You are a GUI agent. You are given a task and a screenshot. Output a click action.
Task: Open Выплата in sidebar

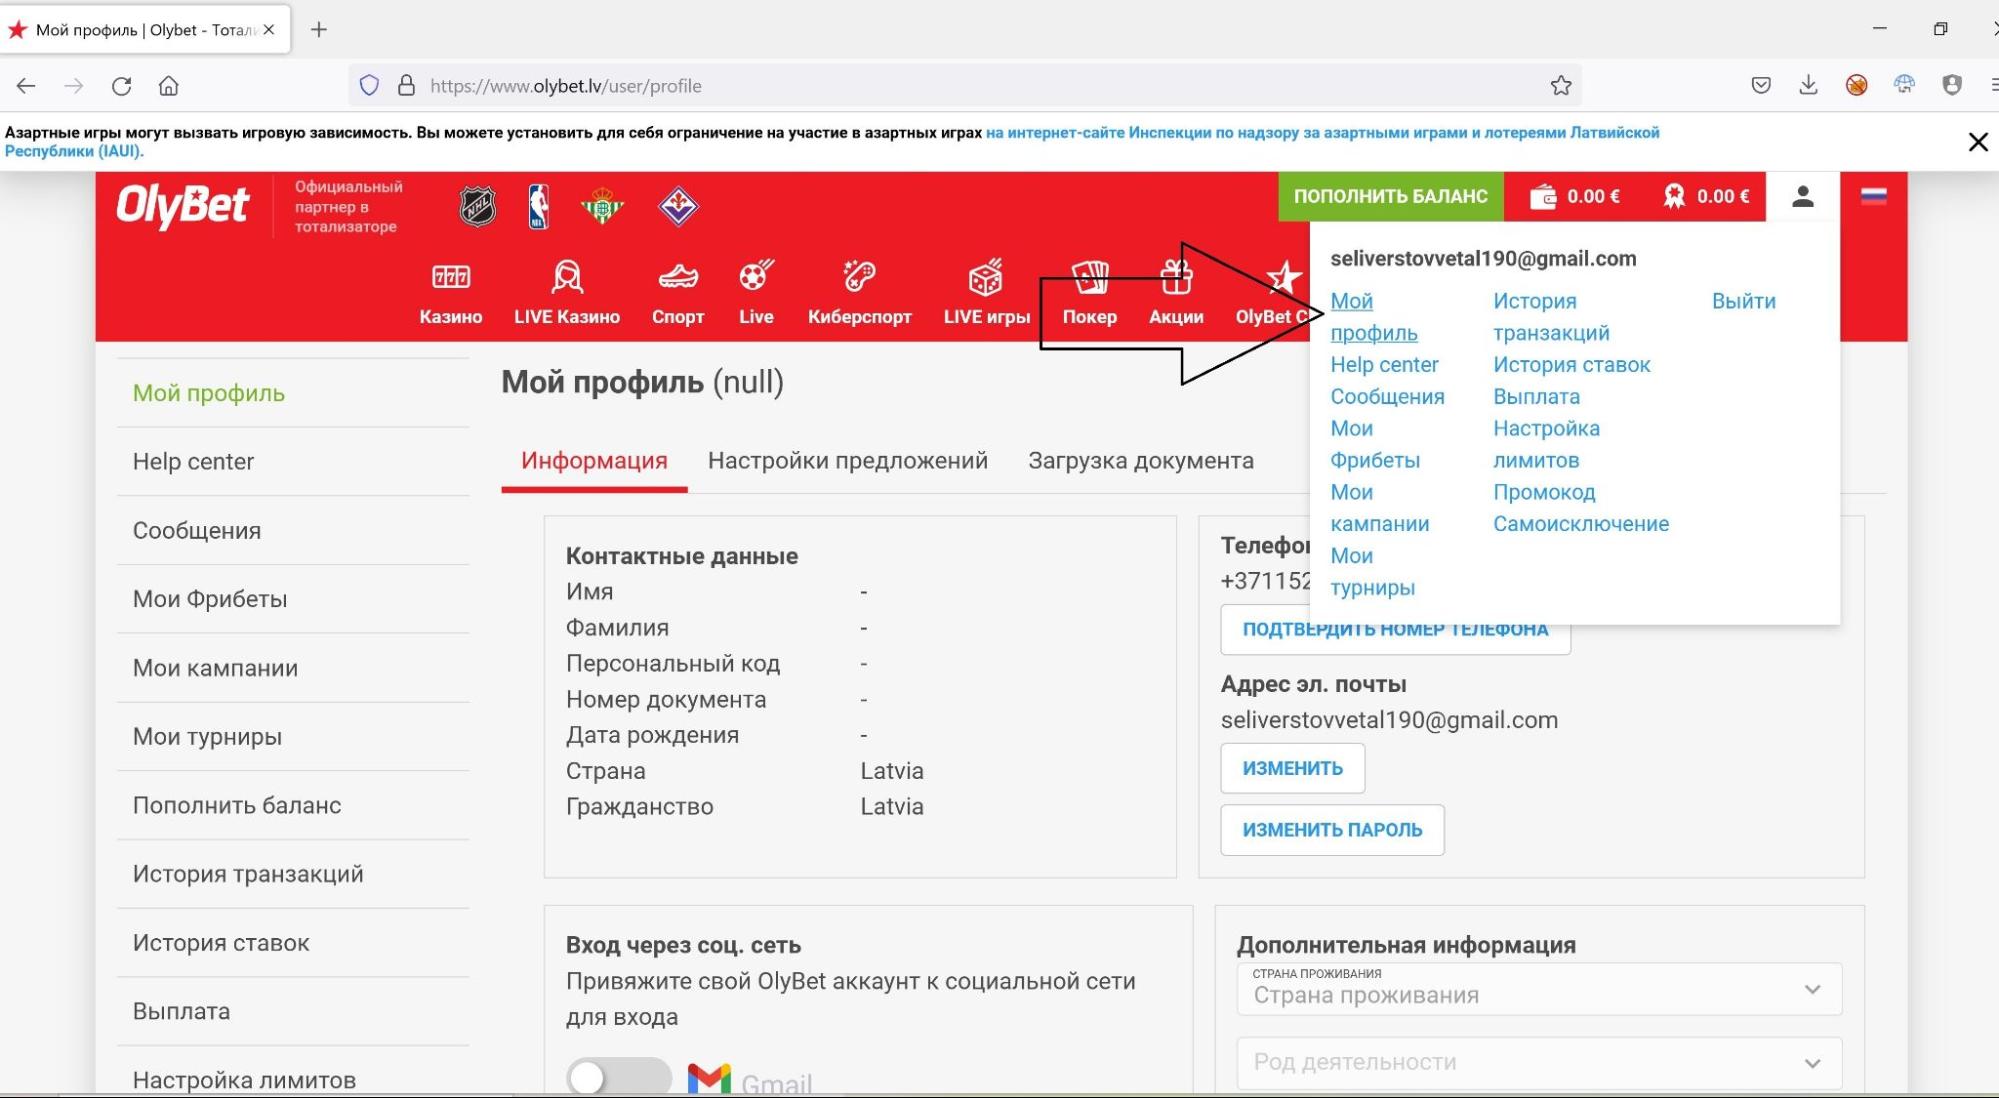(x=293, y=1011)
